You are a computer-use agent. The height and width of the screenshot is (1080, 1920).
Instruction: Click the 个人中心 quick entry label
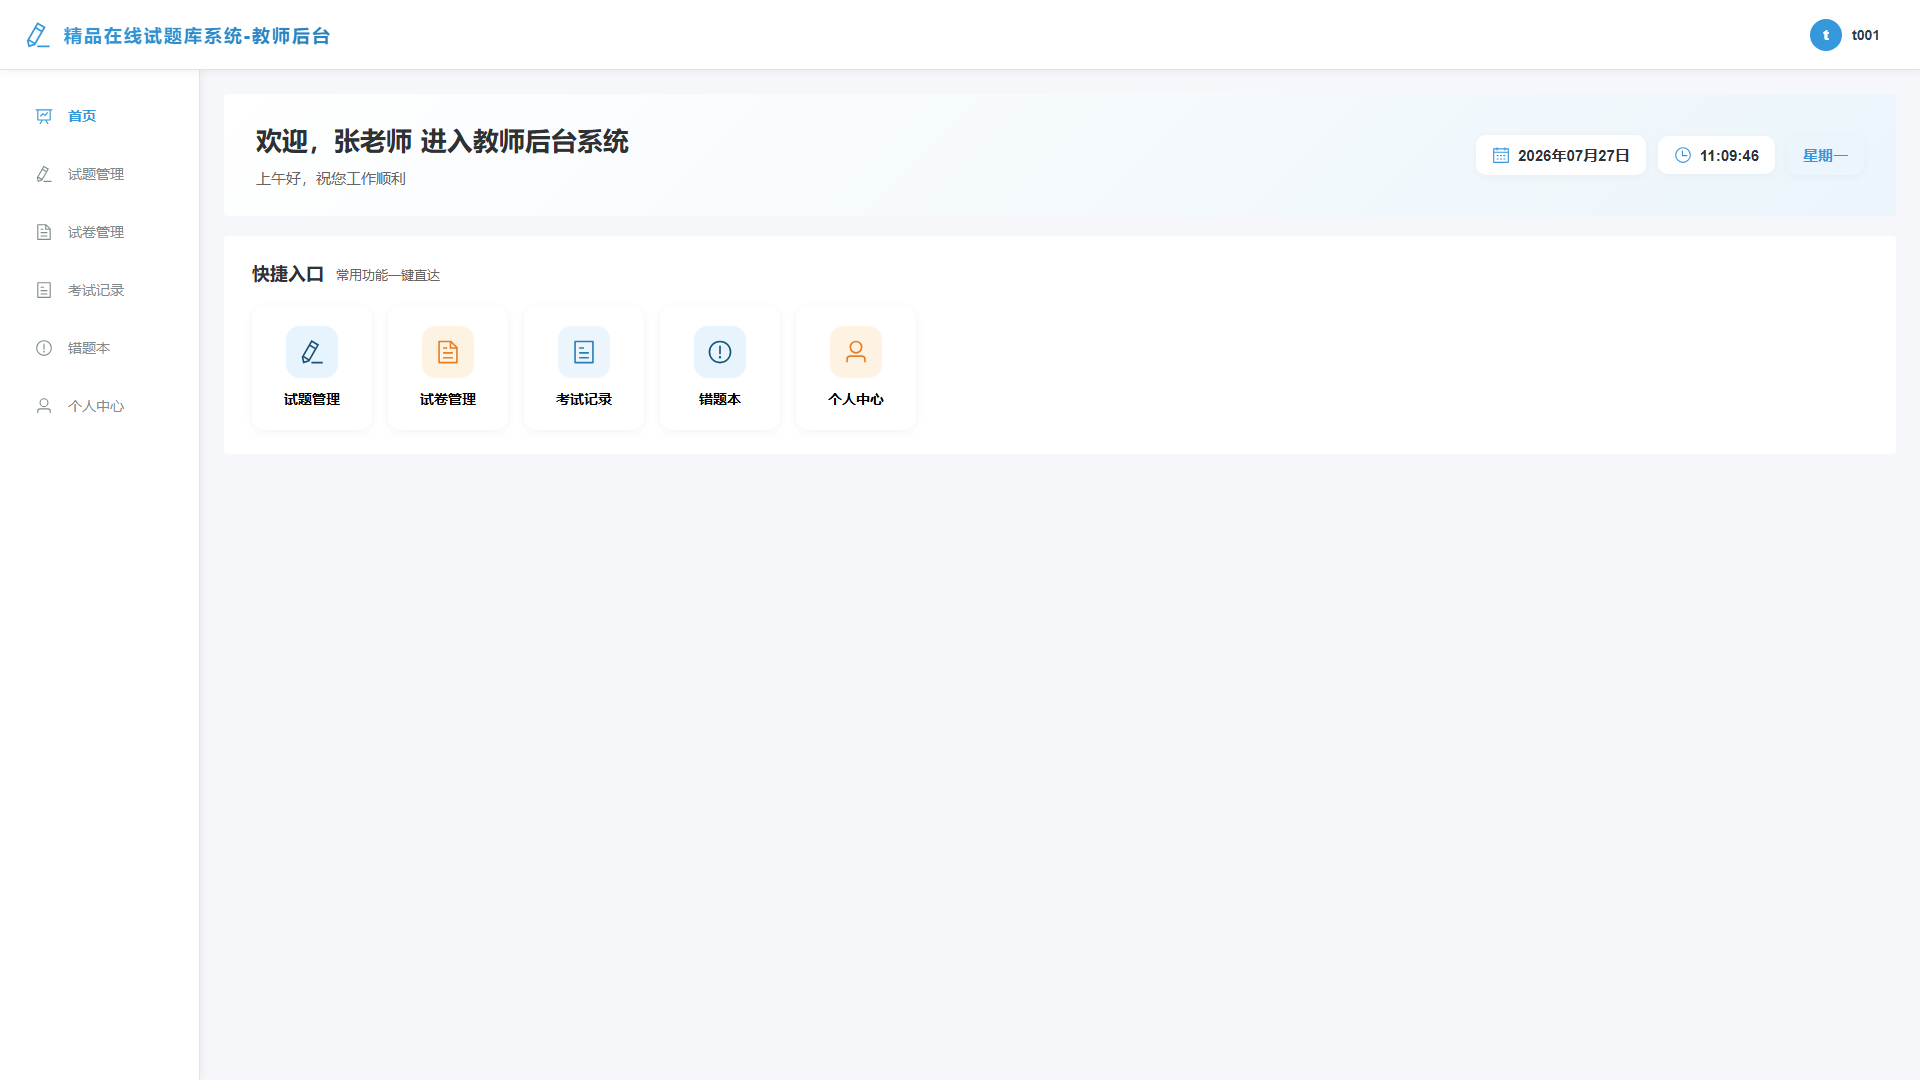coord(856,399)
